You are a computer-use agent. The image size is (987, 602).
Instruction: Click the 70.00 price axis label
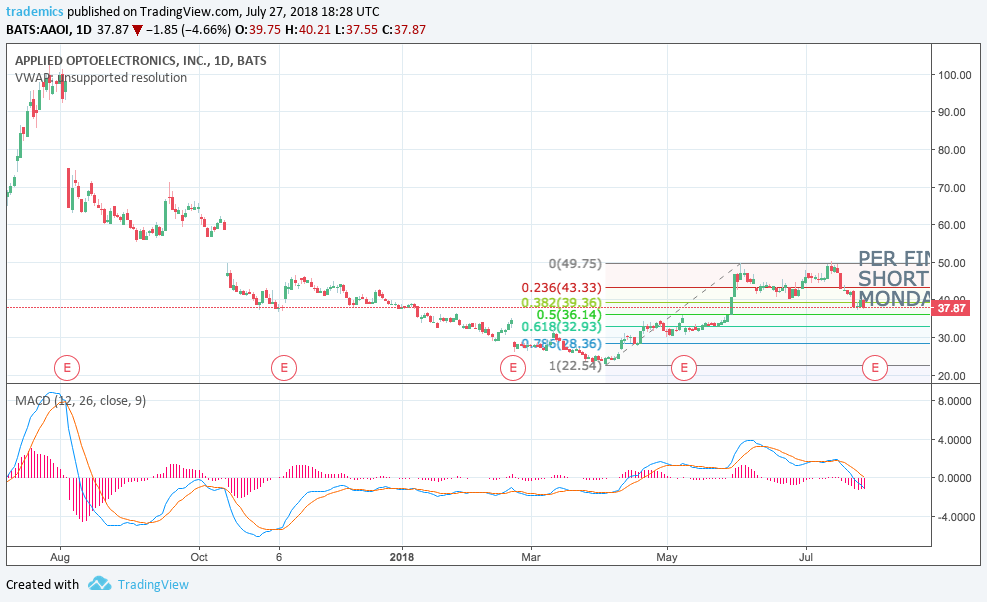[x=951, y=188]
